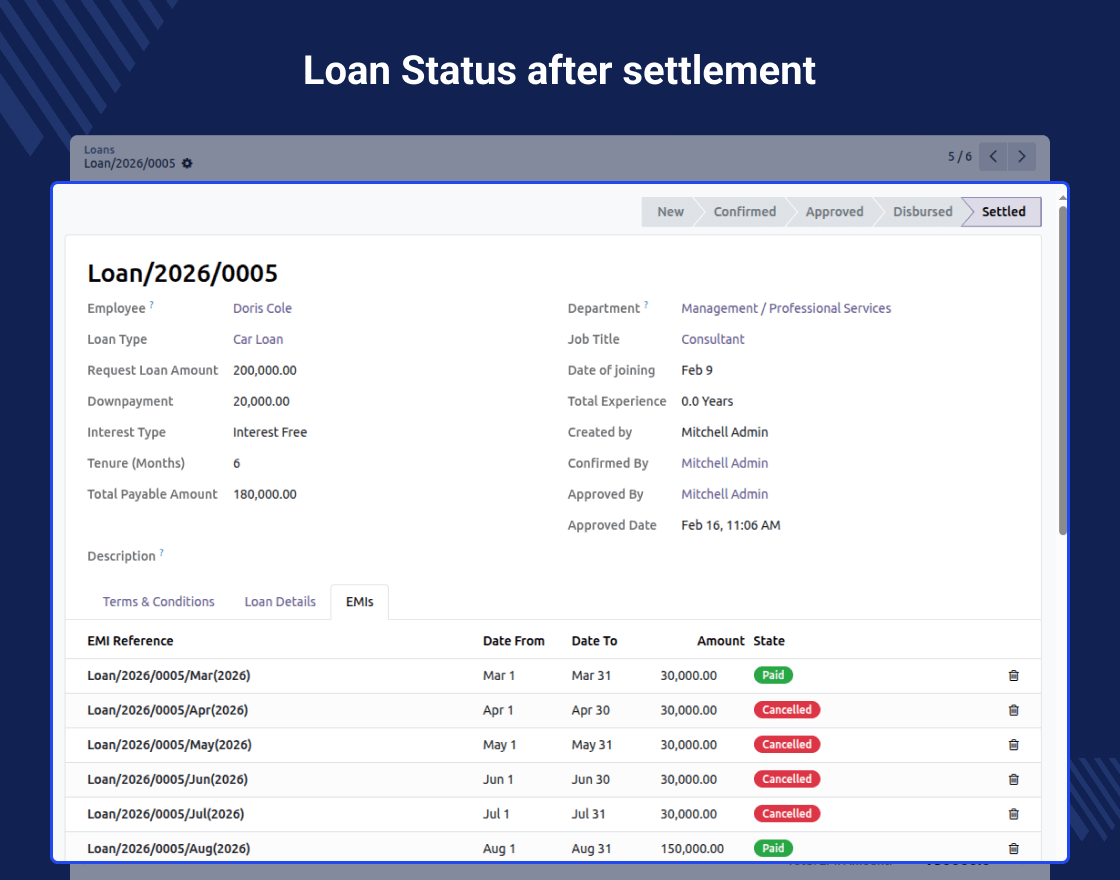Open employee Doris Cole link
Screen dimensions: 1120x880
tap(262, 309)
